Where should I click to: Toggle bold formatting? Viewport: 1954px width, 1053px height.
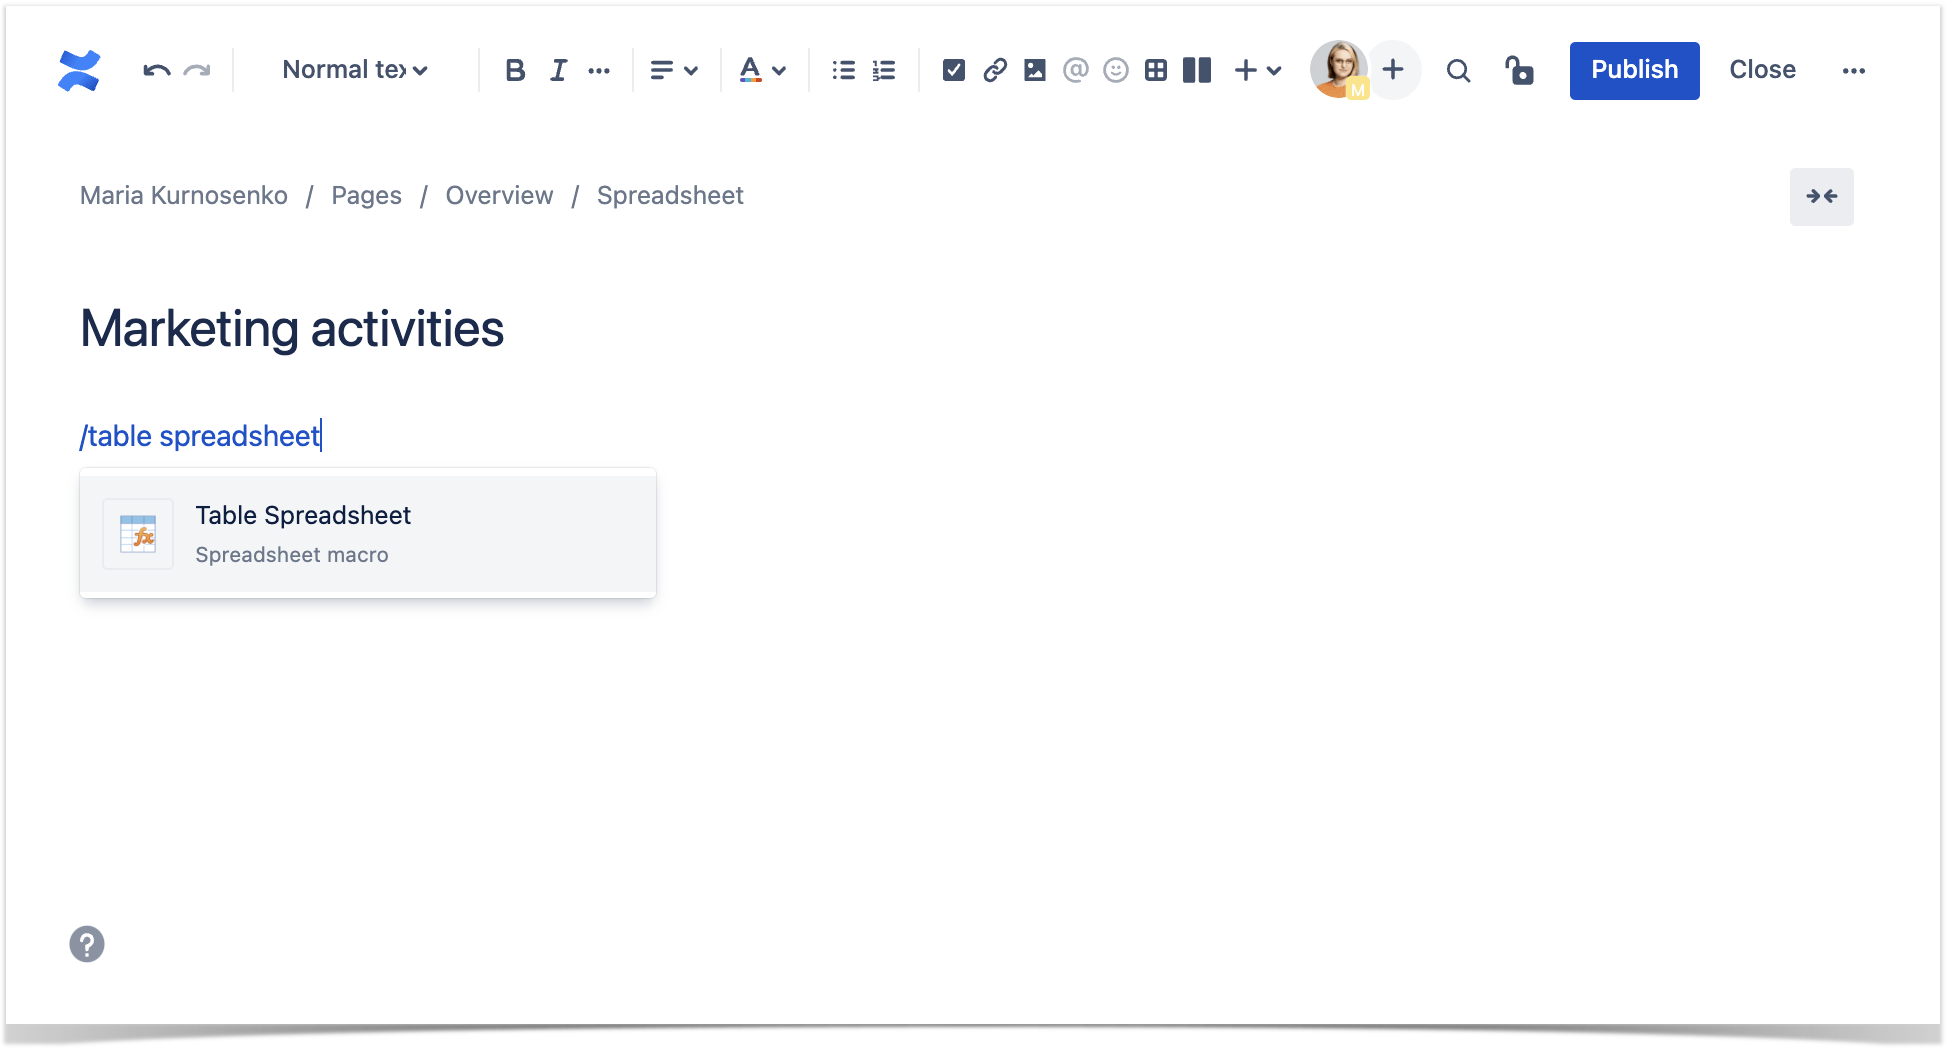(x=515, y=70)
